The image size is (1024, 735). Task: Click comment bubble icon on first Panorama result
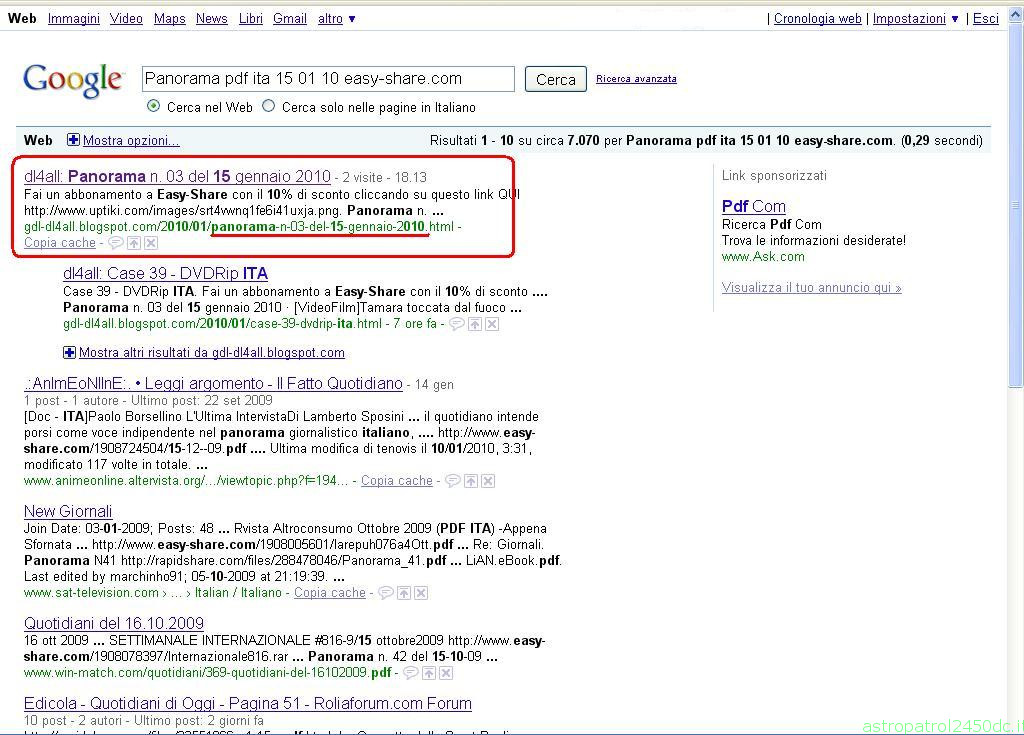coord(116,243)
